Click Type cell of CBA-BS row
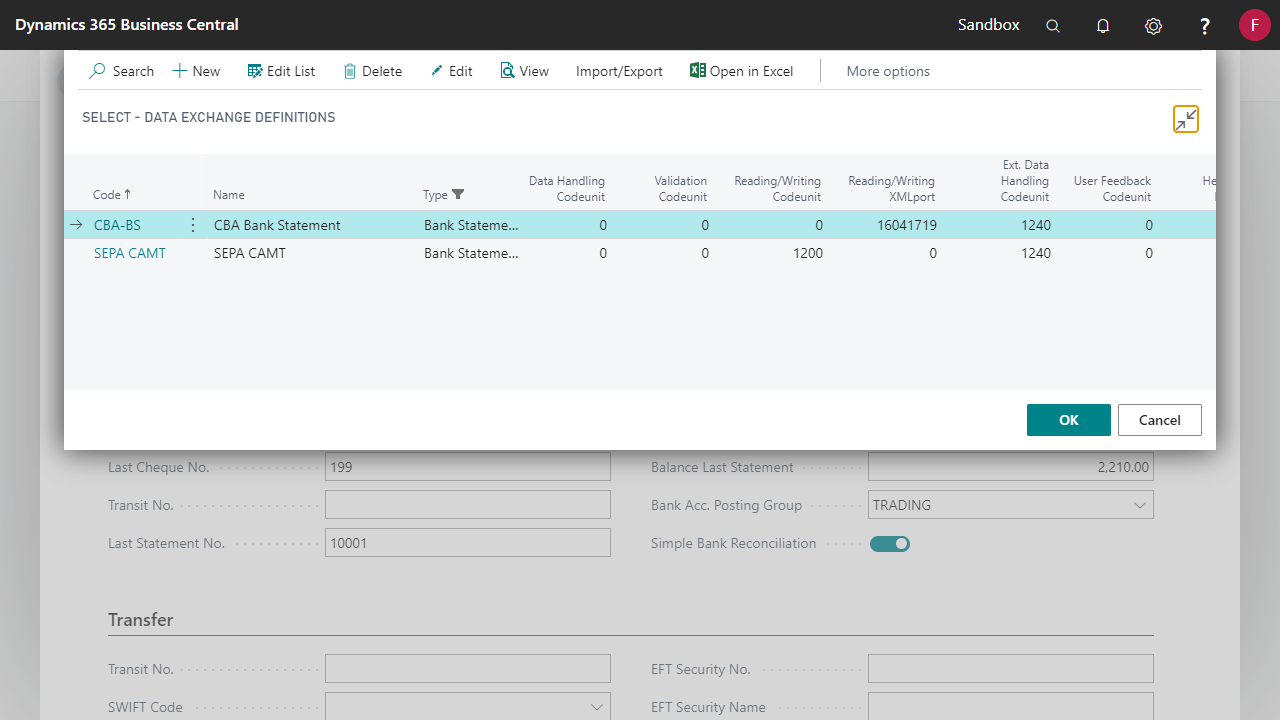The height and width of the screenshot is (720, 1280). tap(471, 225)
